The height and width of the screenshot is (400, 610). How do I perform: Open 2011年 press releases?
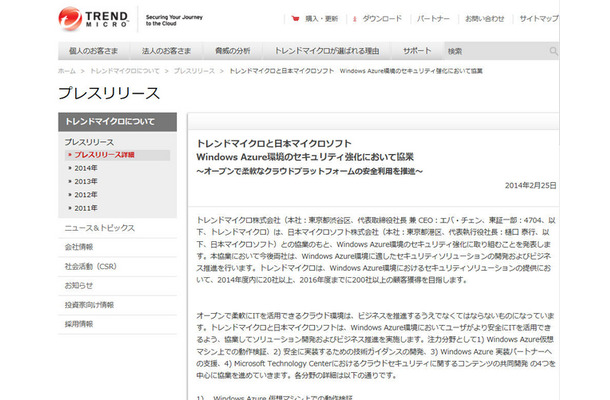(86, 208)
